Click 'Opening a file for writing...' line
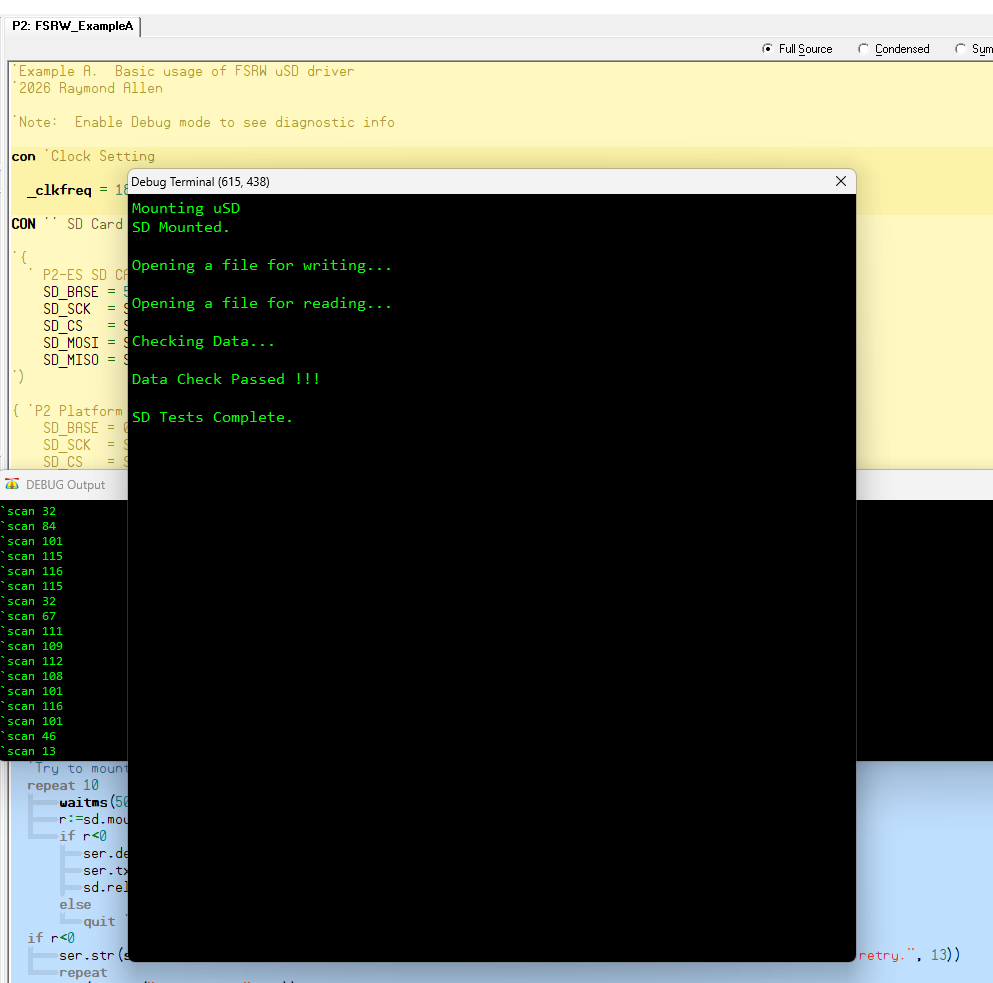This screenshot has width=993, height=983. pyautogui.click(x=262, y=265)
